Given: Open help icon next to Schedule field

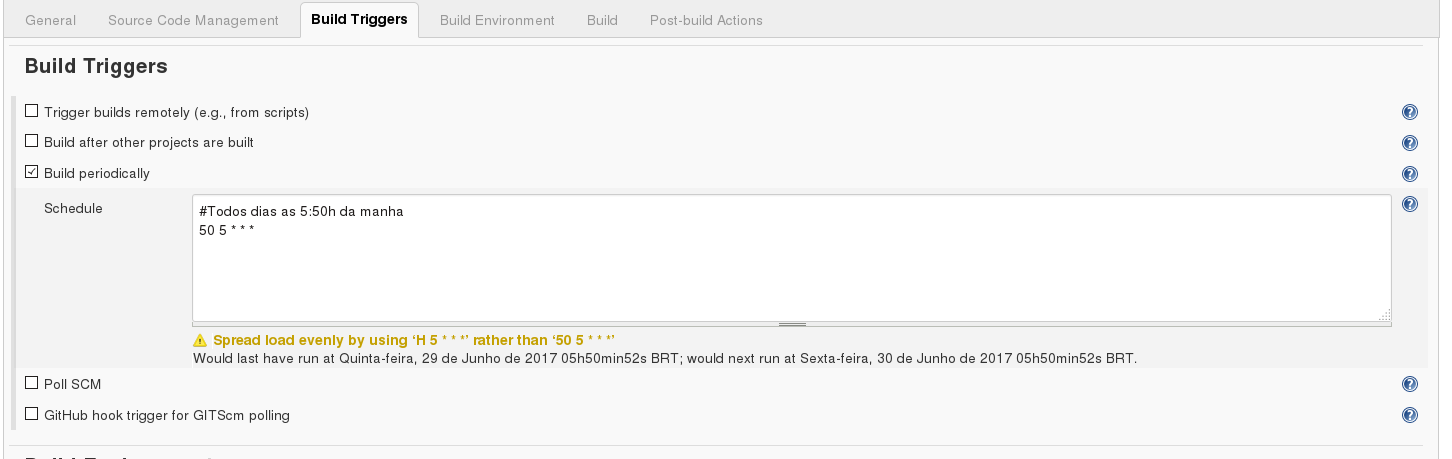Looking at the screenshot, I should click(x=1410, y=204).
